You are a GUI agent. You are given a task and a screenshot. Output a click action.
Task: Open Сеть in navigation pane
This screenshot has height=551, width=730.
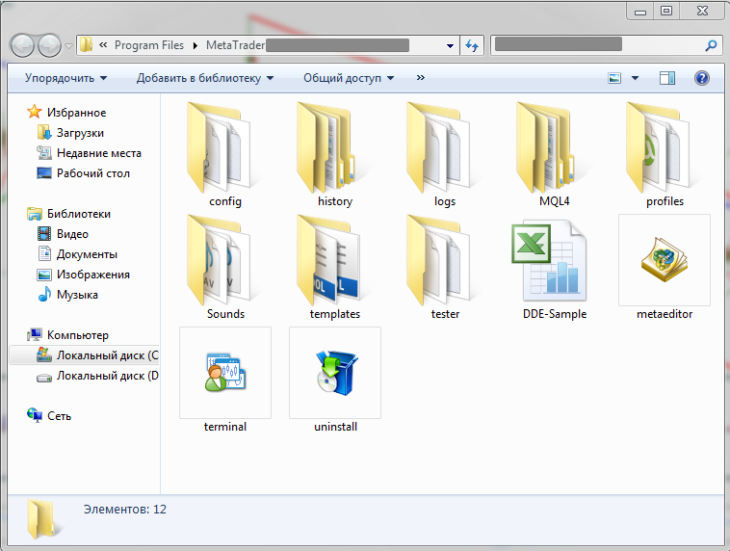(49, 416)
